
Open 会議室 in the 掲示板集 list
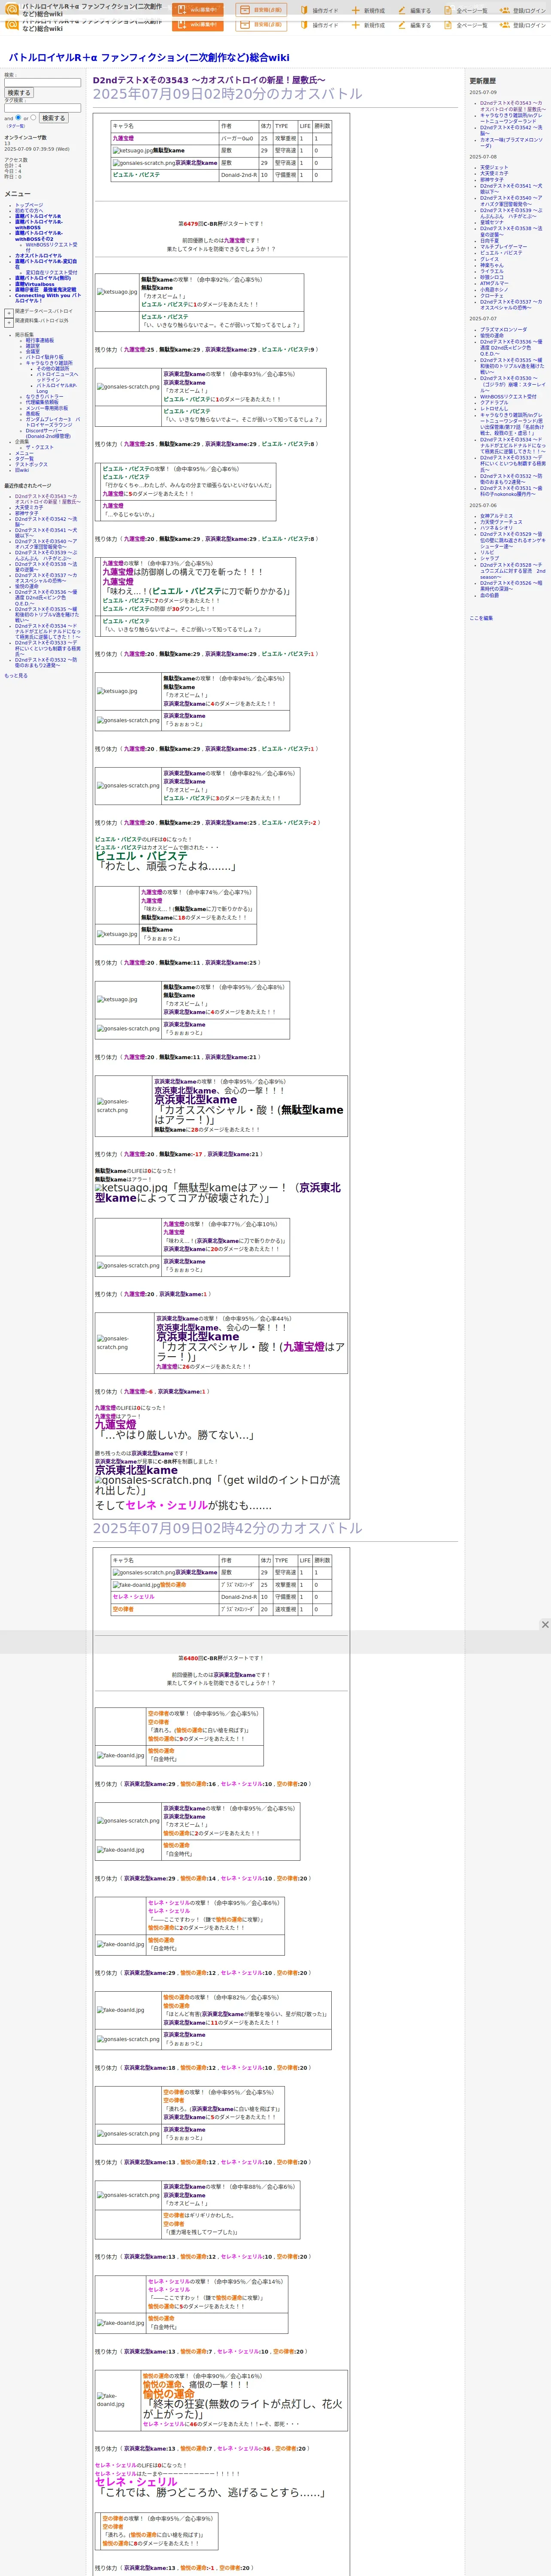(x=33, y=351)
